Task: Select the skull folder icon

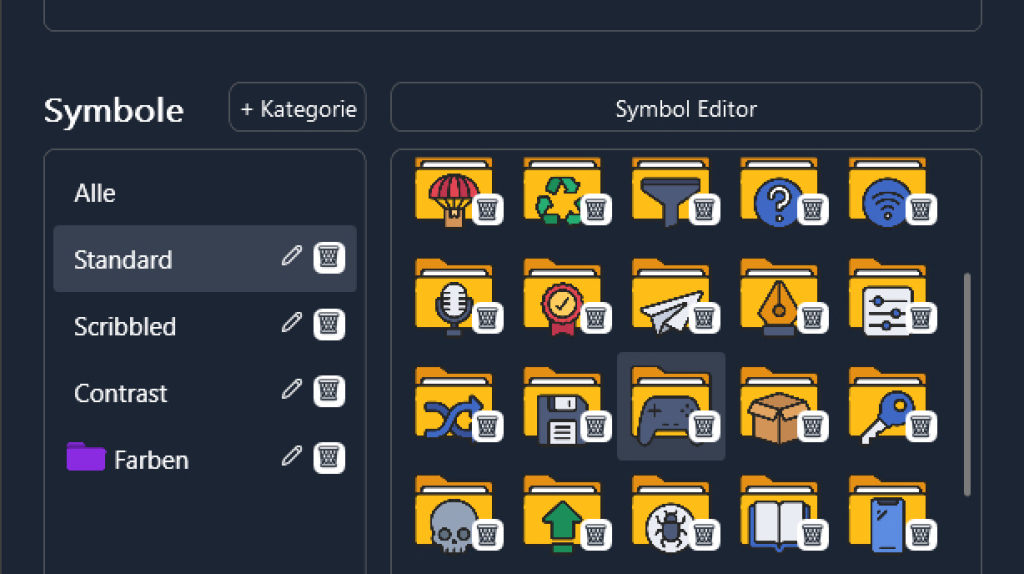Action: (x=445, y=515)
